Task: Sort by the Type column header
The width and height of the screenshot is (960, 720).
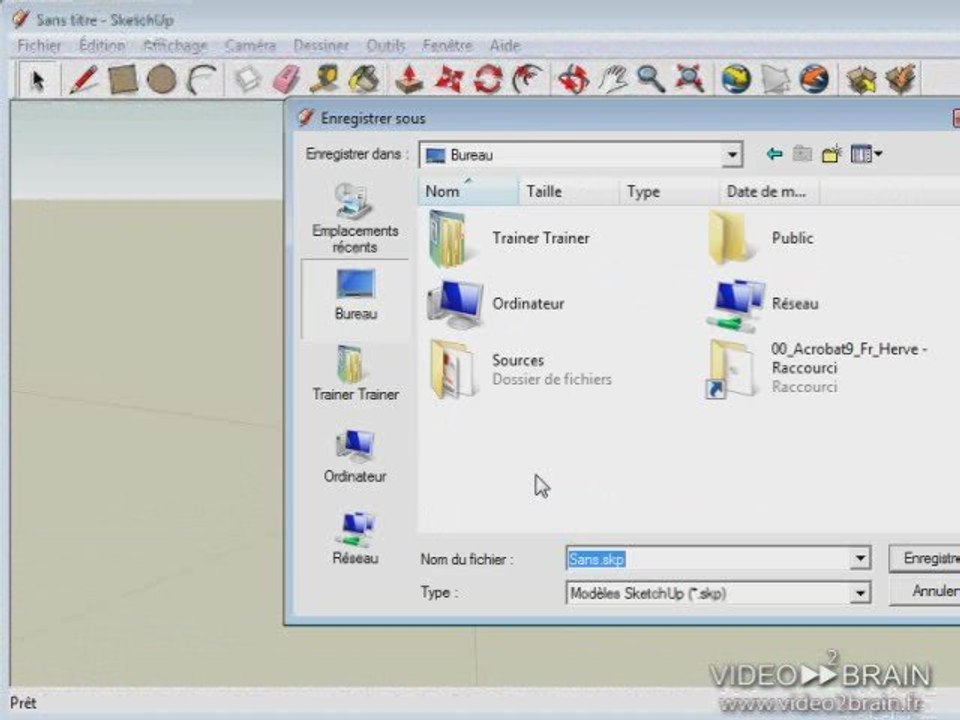Action: [x=669, y=192]
